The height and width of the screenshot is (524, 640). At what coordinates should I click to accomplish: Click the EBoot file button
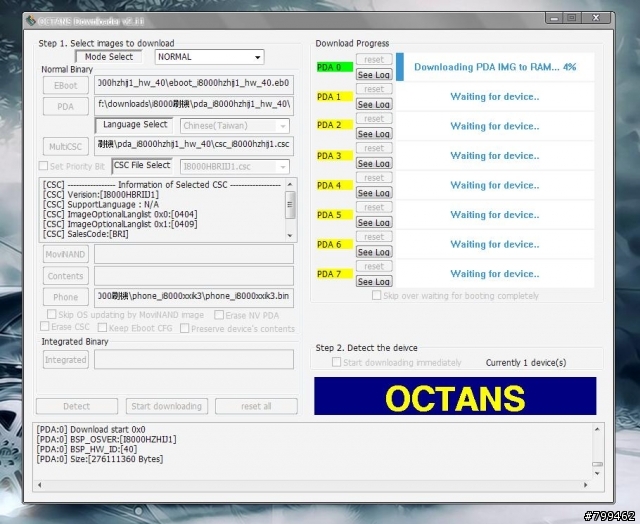(x=66, y=85)
